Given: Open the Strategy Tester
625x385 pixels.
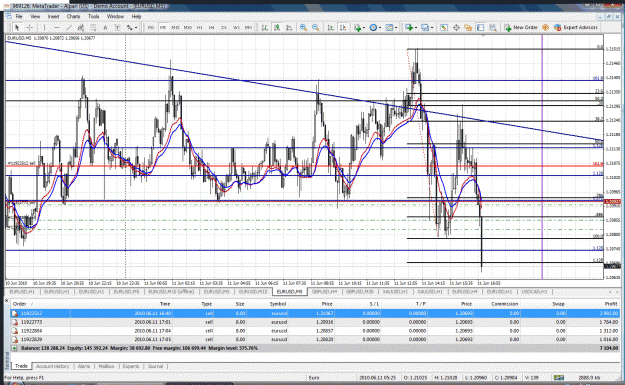Looking at the screenshot, I should (x=493, y=28).
